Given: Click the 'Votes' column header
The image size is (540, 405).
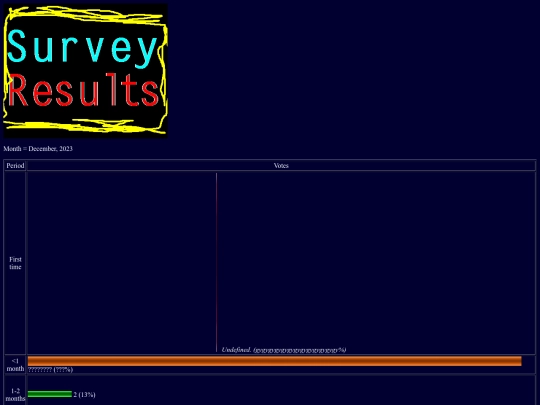Looking at the screenshot, I should click(281, 166).
